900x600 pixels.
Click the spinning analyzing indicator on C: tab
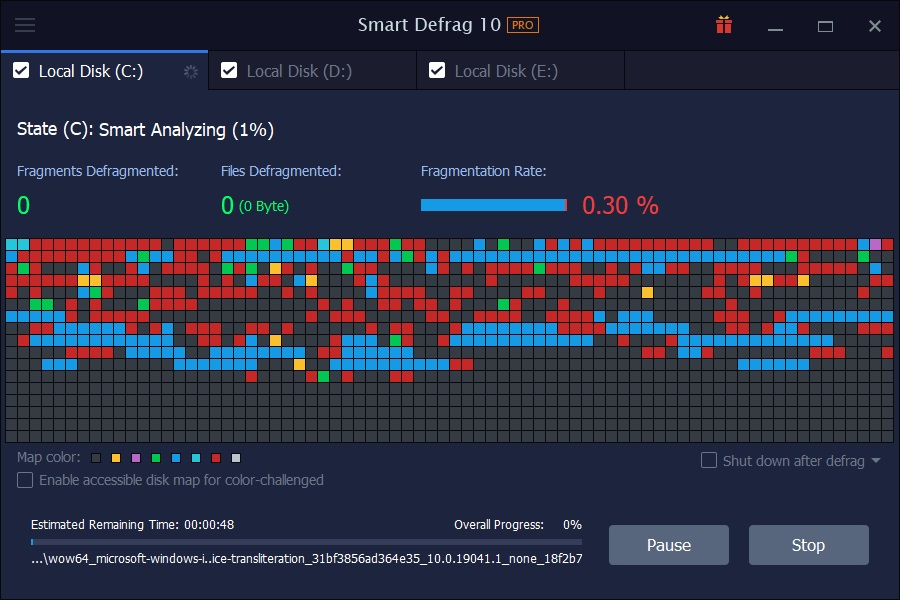click(191, 71)
